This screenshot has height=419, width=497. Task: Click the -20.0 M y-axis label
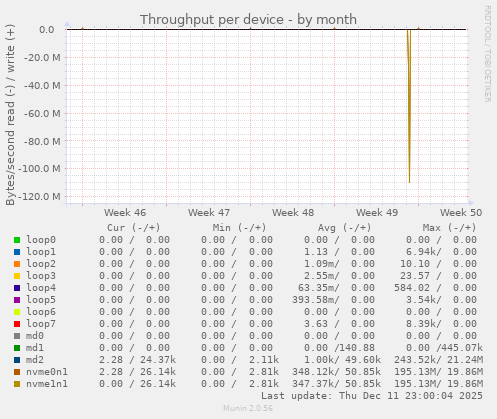click(x=42, y=58)
